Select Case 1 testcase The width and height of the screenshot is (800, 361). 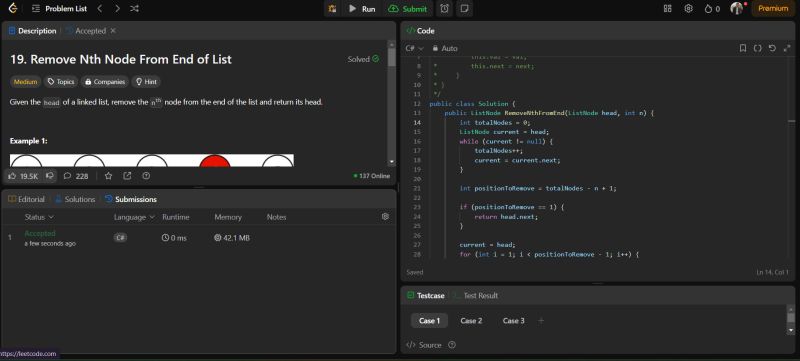coord(429,321)
